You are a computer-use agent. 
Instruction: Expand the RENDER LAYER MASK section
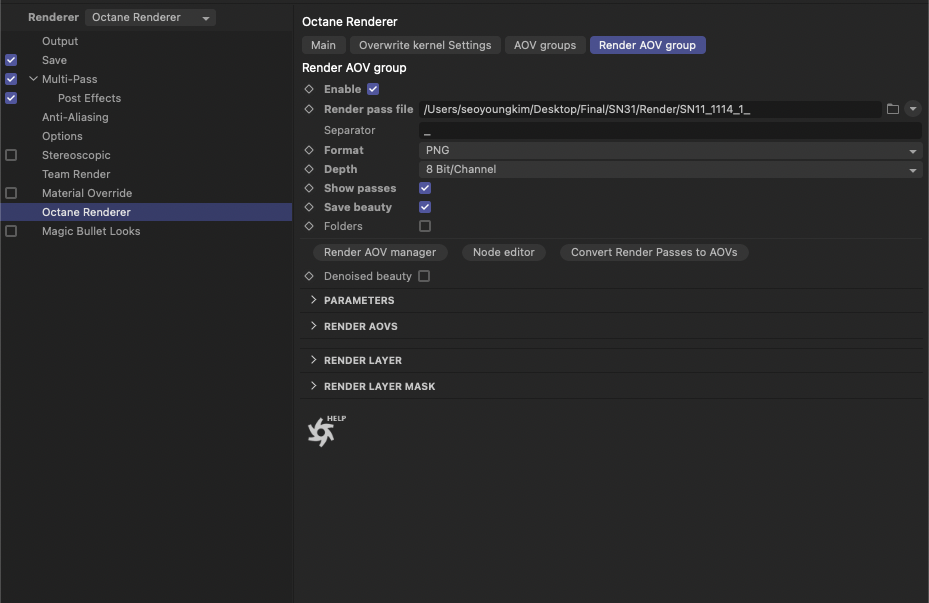(313, 386)
